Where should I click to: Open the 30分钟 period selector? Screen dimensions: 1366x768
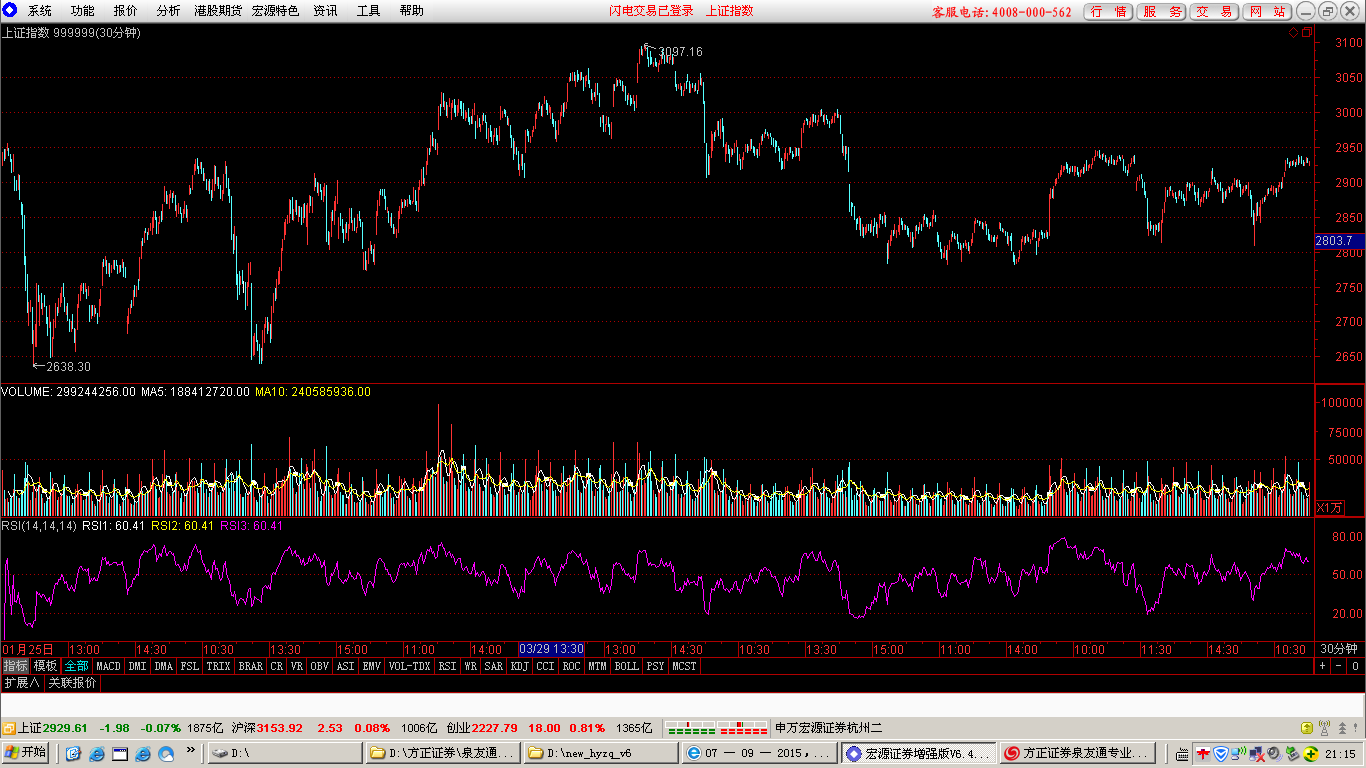(1340, 648)
